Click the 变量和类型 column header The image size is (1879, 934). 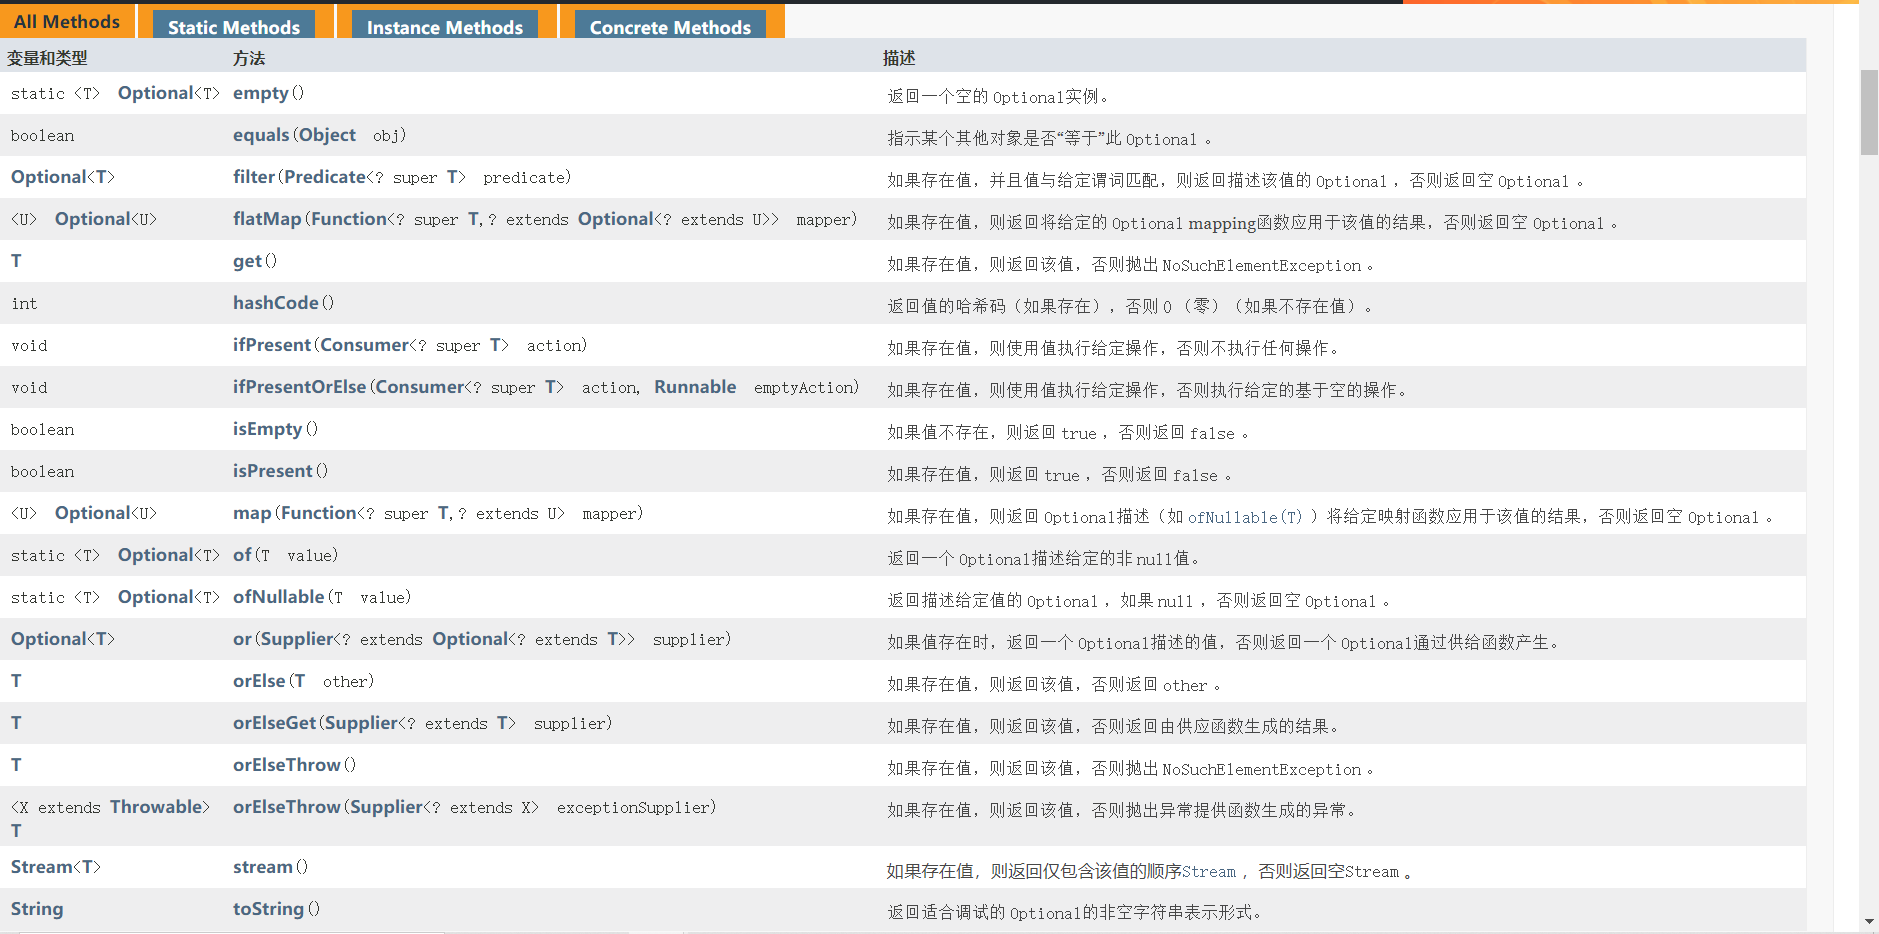pyautogui.click(x=47, y=58)
